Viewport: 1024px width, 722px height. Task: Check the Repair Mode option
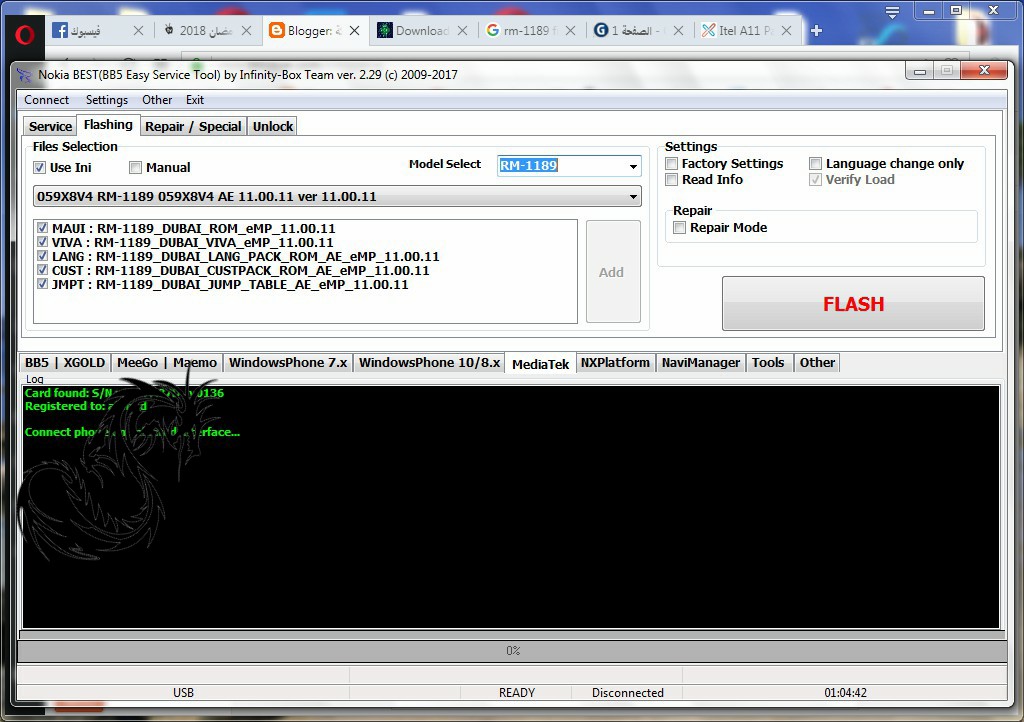680,228
